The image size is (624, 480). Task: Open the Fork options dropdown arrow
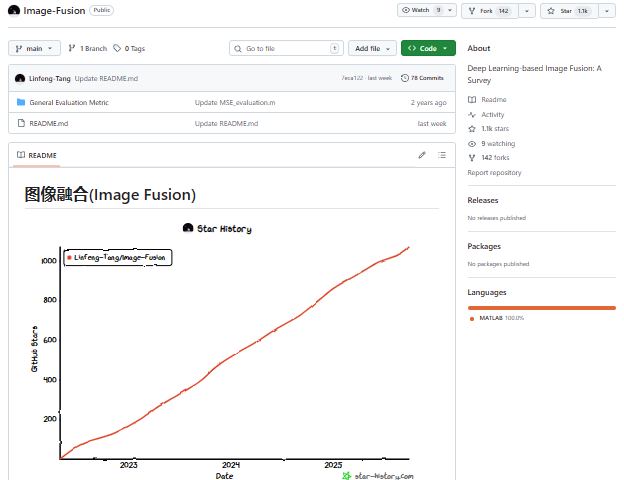525,11
